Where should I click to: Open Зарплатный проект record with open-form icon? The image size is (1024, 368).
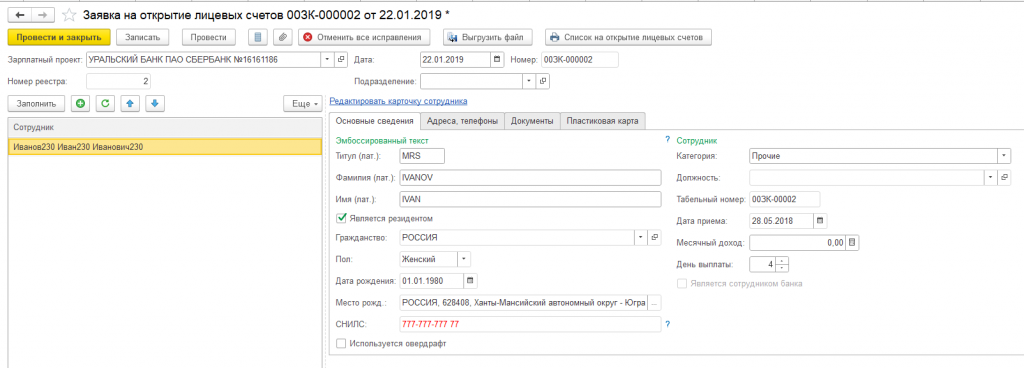click(342, 59)
